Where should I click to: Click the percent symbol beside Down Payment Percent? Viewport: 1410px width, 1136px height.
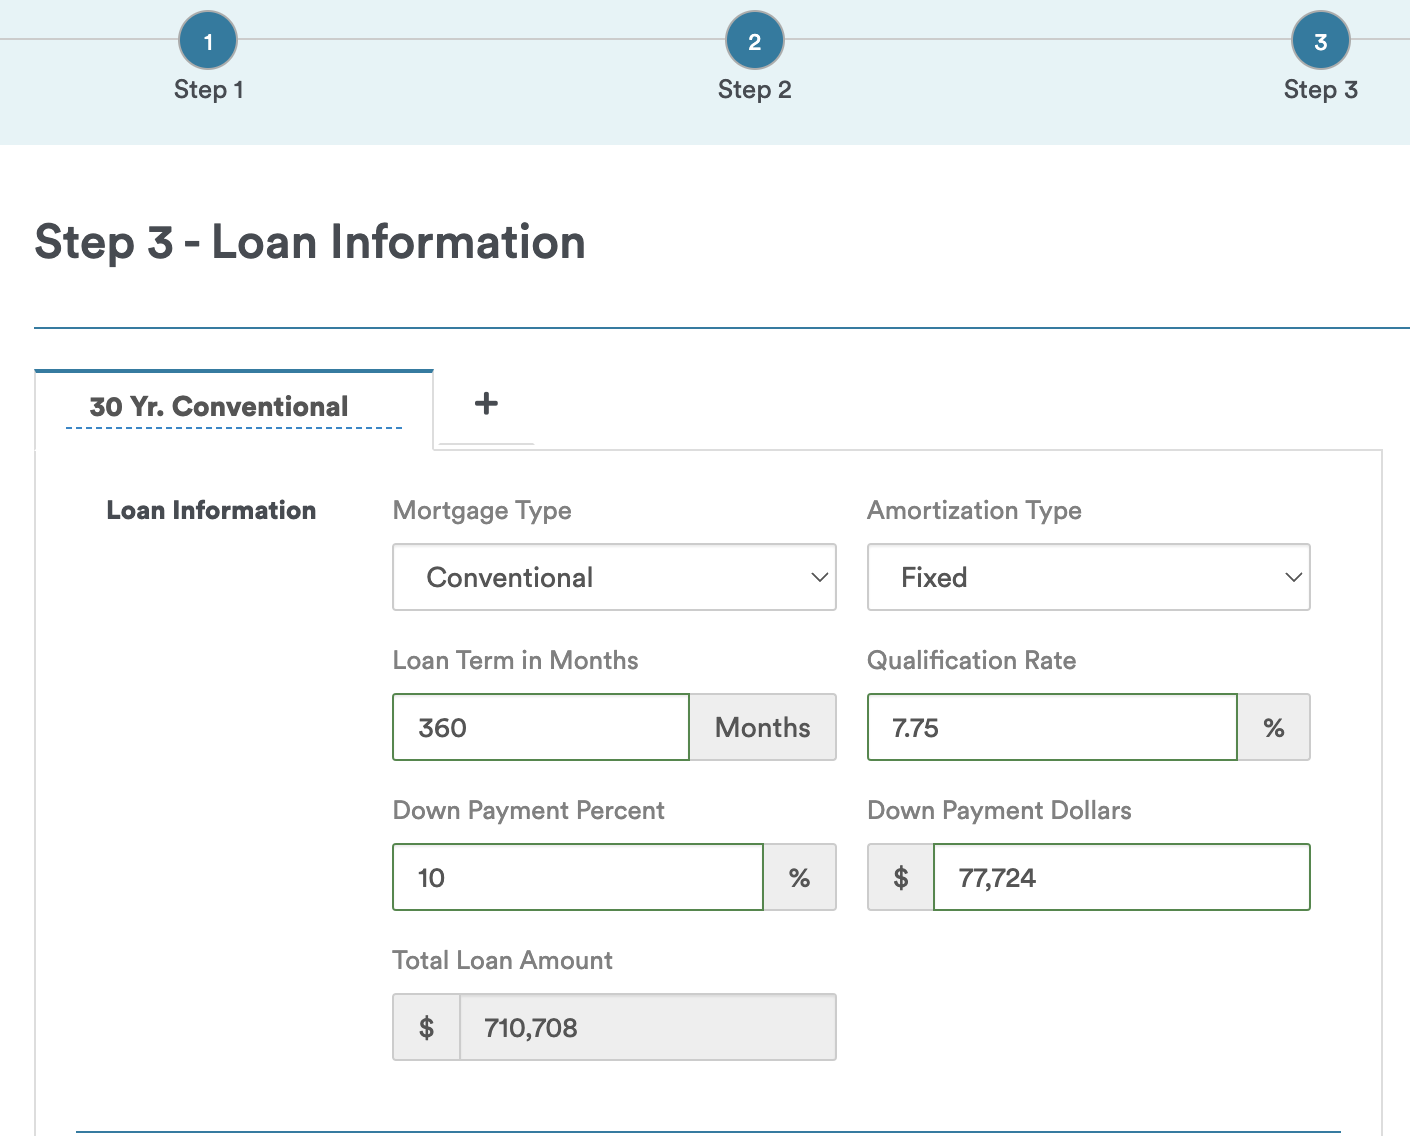coord(799,878)
